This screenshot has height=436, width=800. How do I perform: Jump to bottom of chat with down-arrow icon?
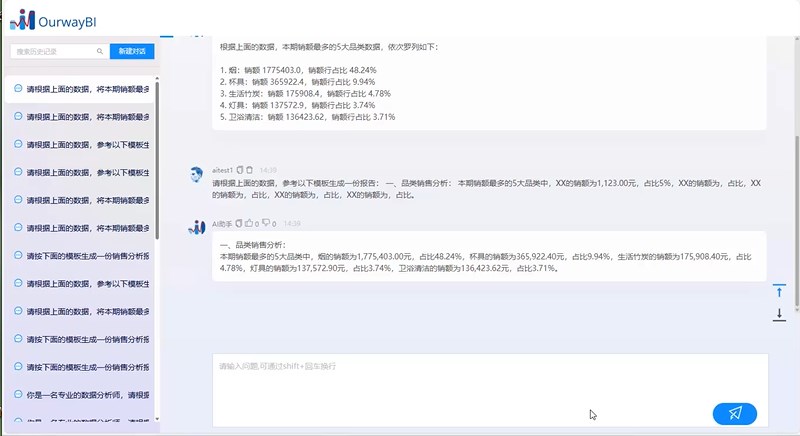click(779, 315)
